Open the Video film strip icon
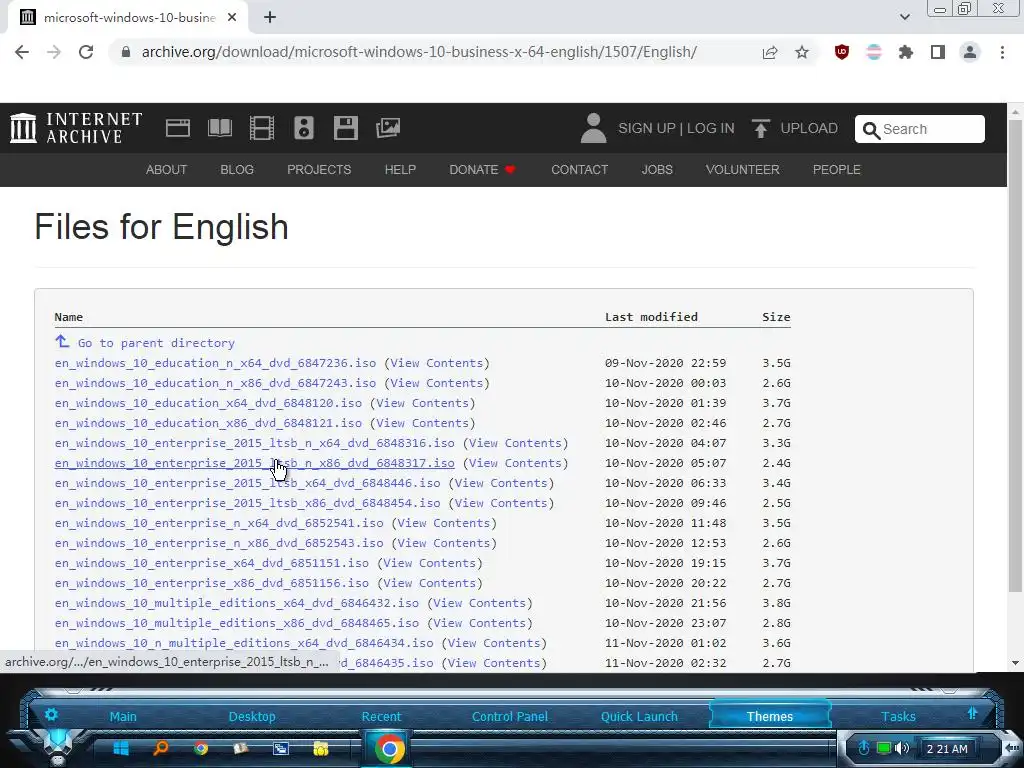1024x768 pixels. tap(262, 128)
